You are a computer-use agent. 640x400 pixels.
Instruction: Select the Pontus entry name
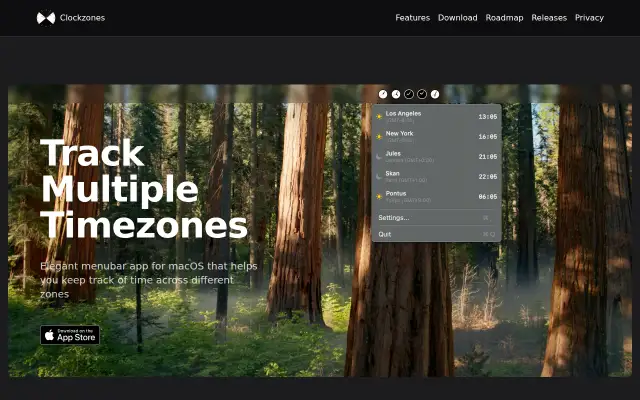coord(396,193)
